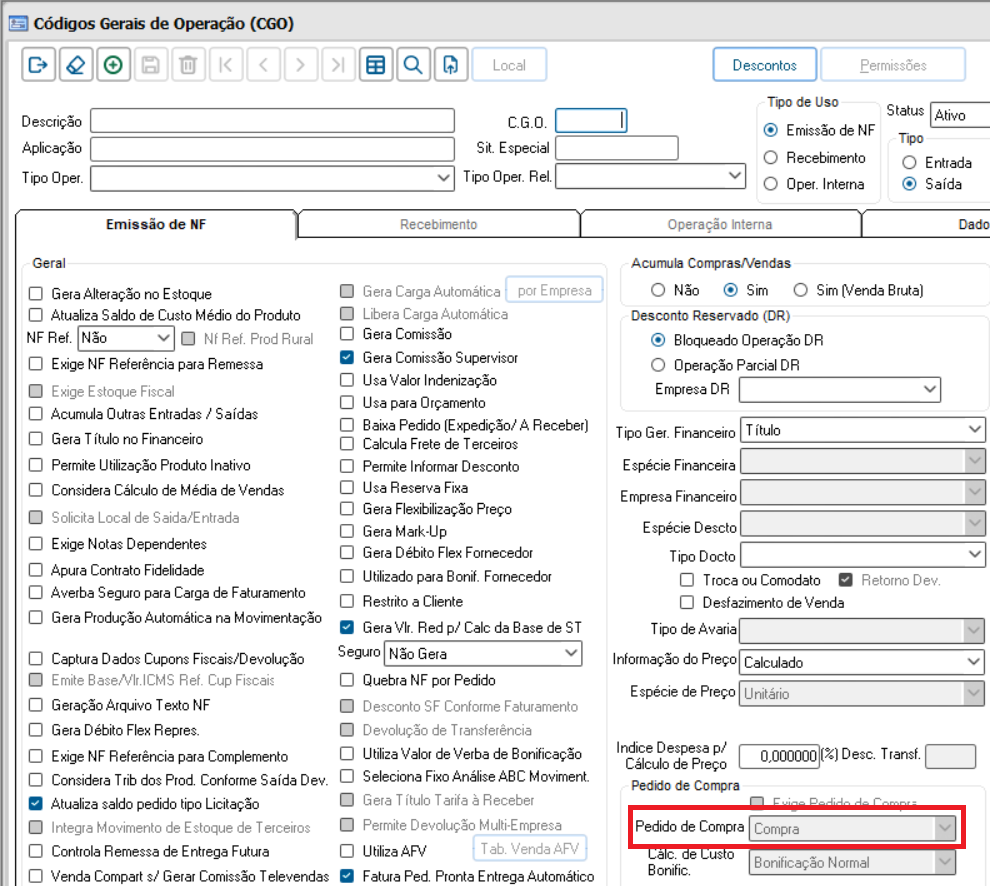
Task: Select Não for Acumula Compras/Vendas
Action: click(x=658, y=290)
